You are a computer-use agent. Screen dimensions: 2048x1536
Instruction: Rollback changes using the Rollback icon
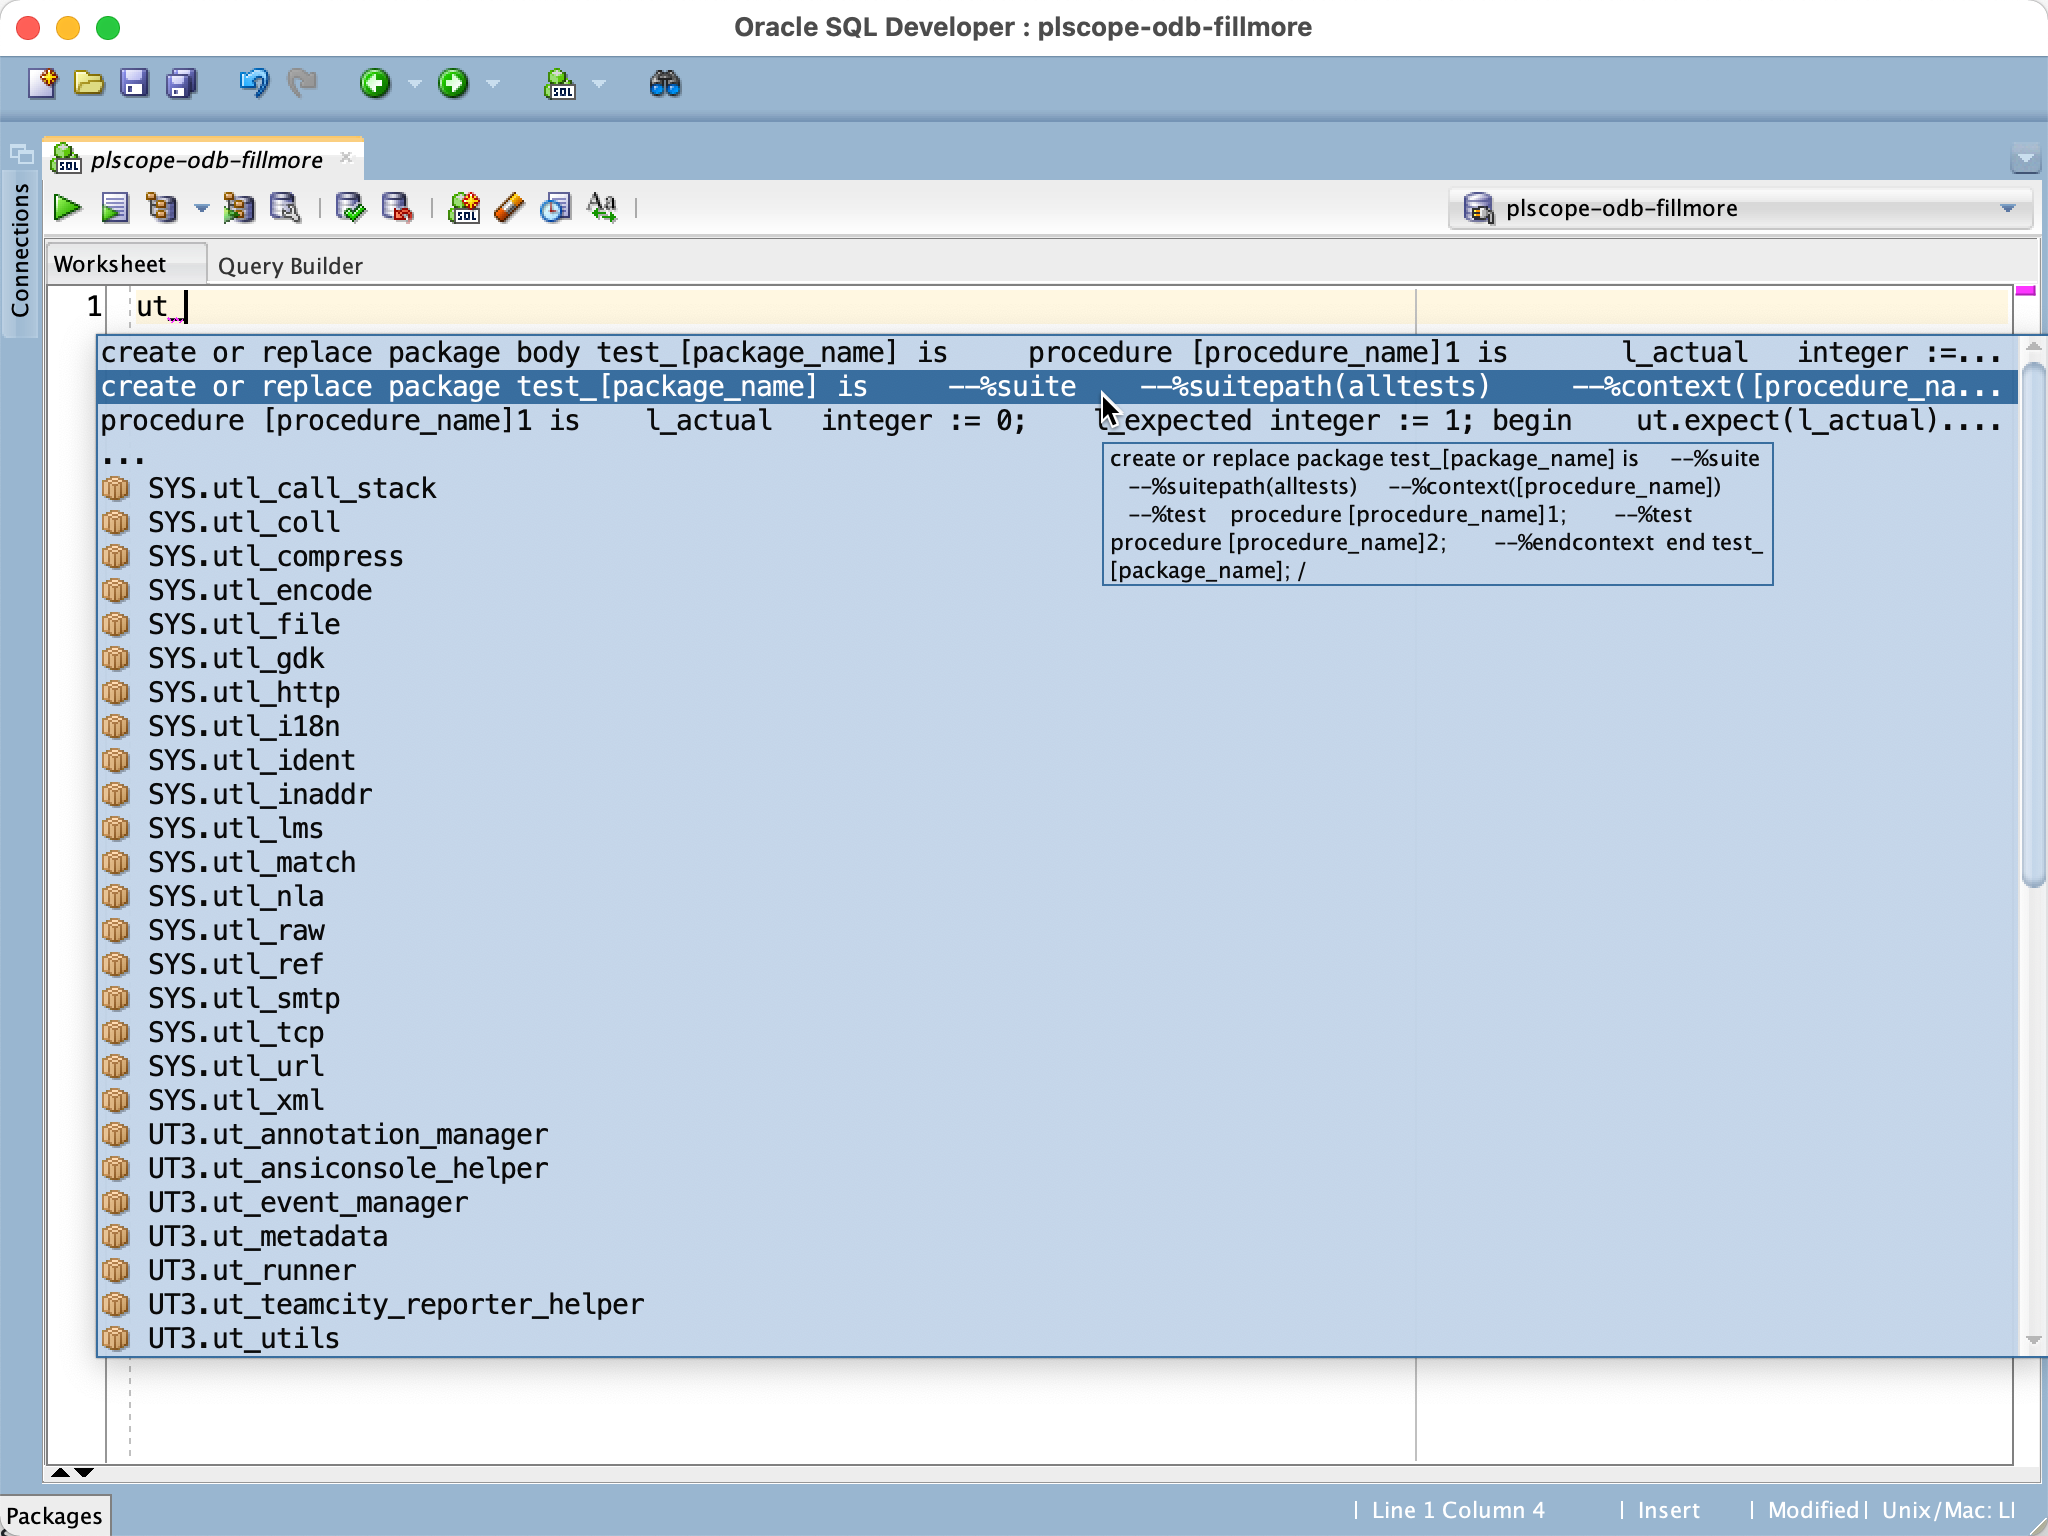pyautogui.click(x=397, y=207)
